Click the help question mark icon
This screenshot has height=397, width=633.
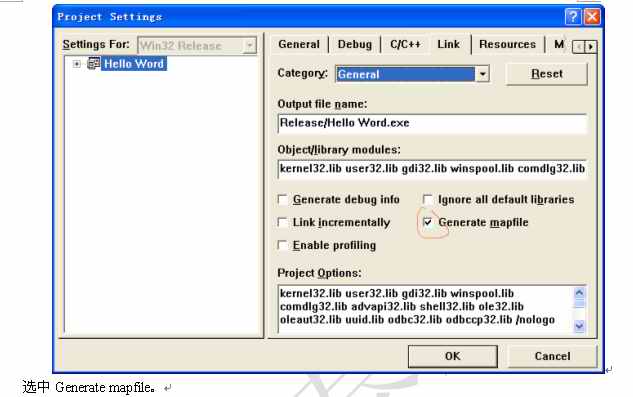[573, 17]
